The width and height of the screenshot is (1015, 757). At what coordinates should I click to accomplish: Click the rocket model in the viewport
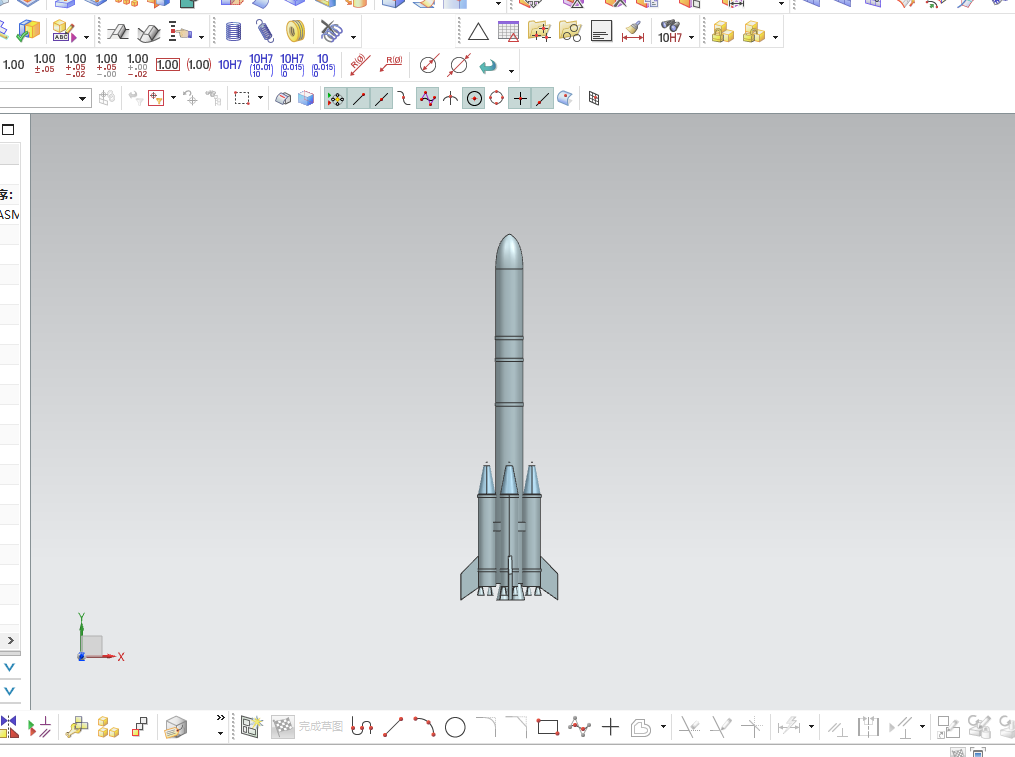[509, 400]
